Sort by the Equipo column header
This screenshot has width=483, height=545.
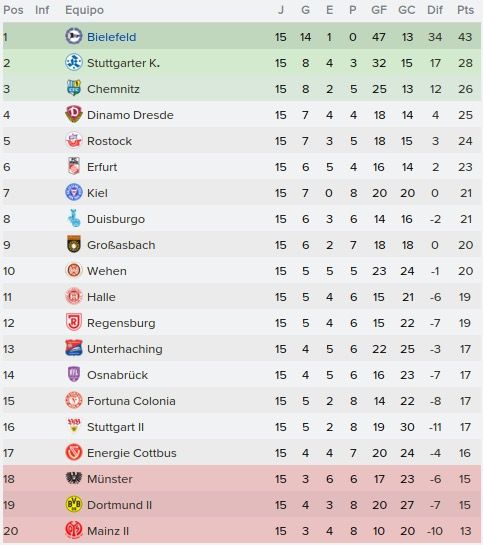pos(84,10)
